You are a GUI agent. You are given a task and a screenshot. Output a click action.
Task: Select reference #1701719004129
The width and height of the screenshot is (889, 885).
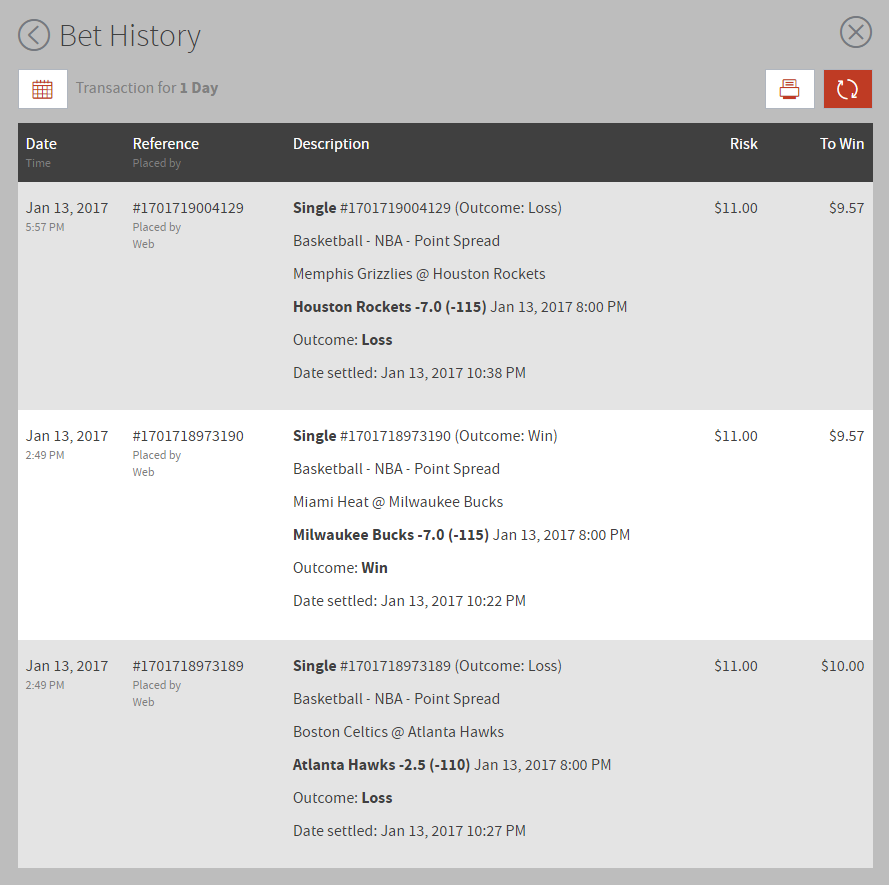(187, 208)
